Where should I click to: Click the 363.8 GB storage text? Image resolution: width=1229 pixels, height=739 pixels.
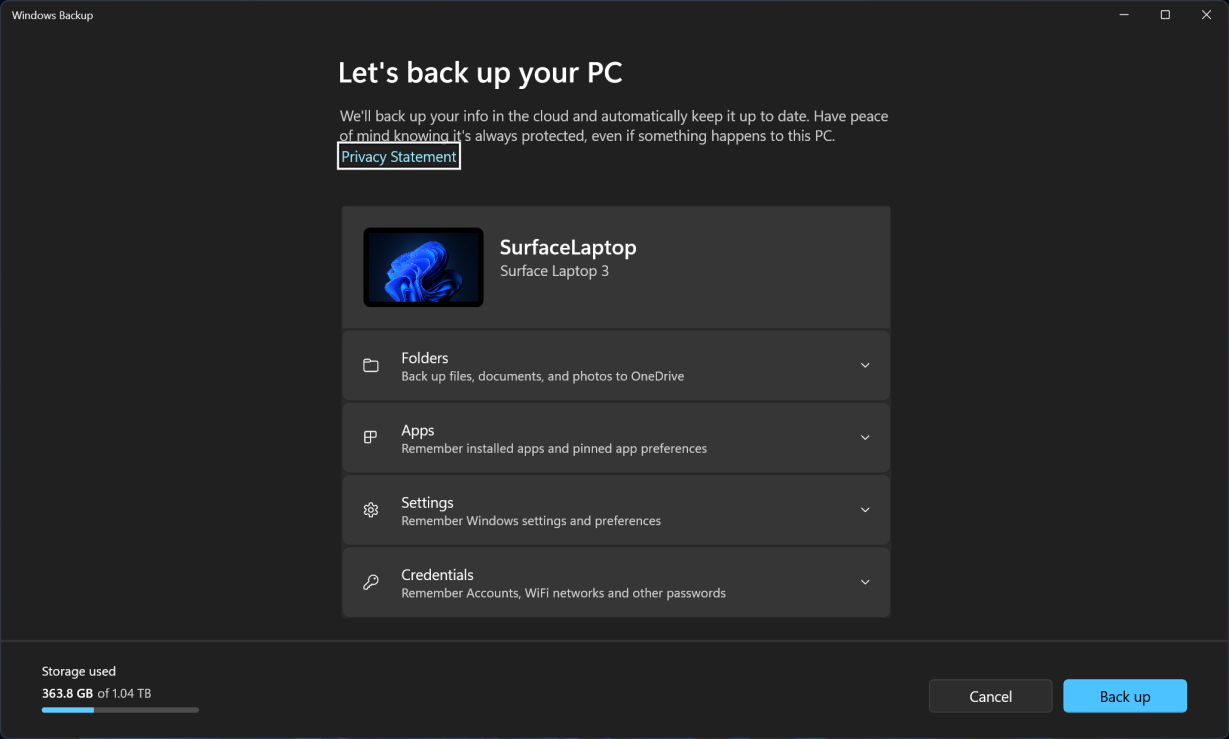tap(64, 692)
